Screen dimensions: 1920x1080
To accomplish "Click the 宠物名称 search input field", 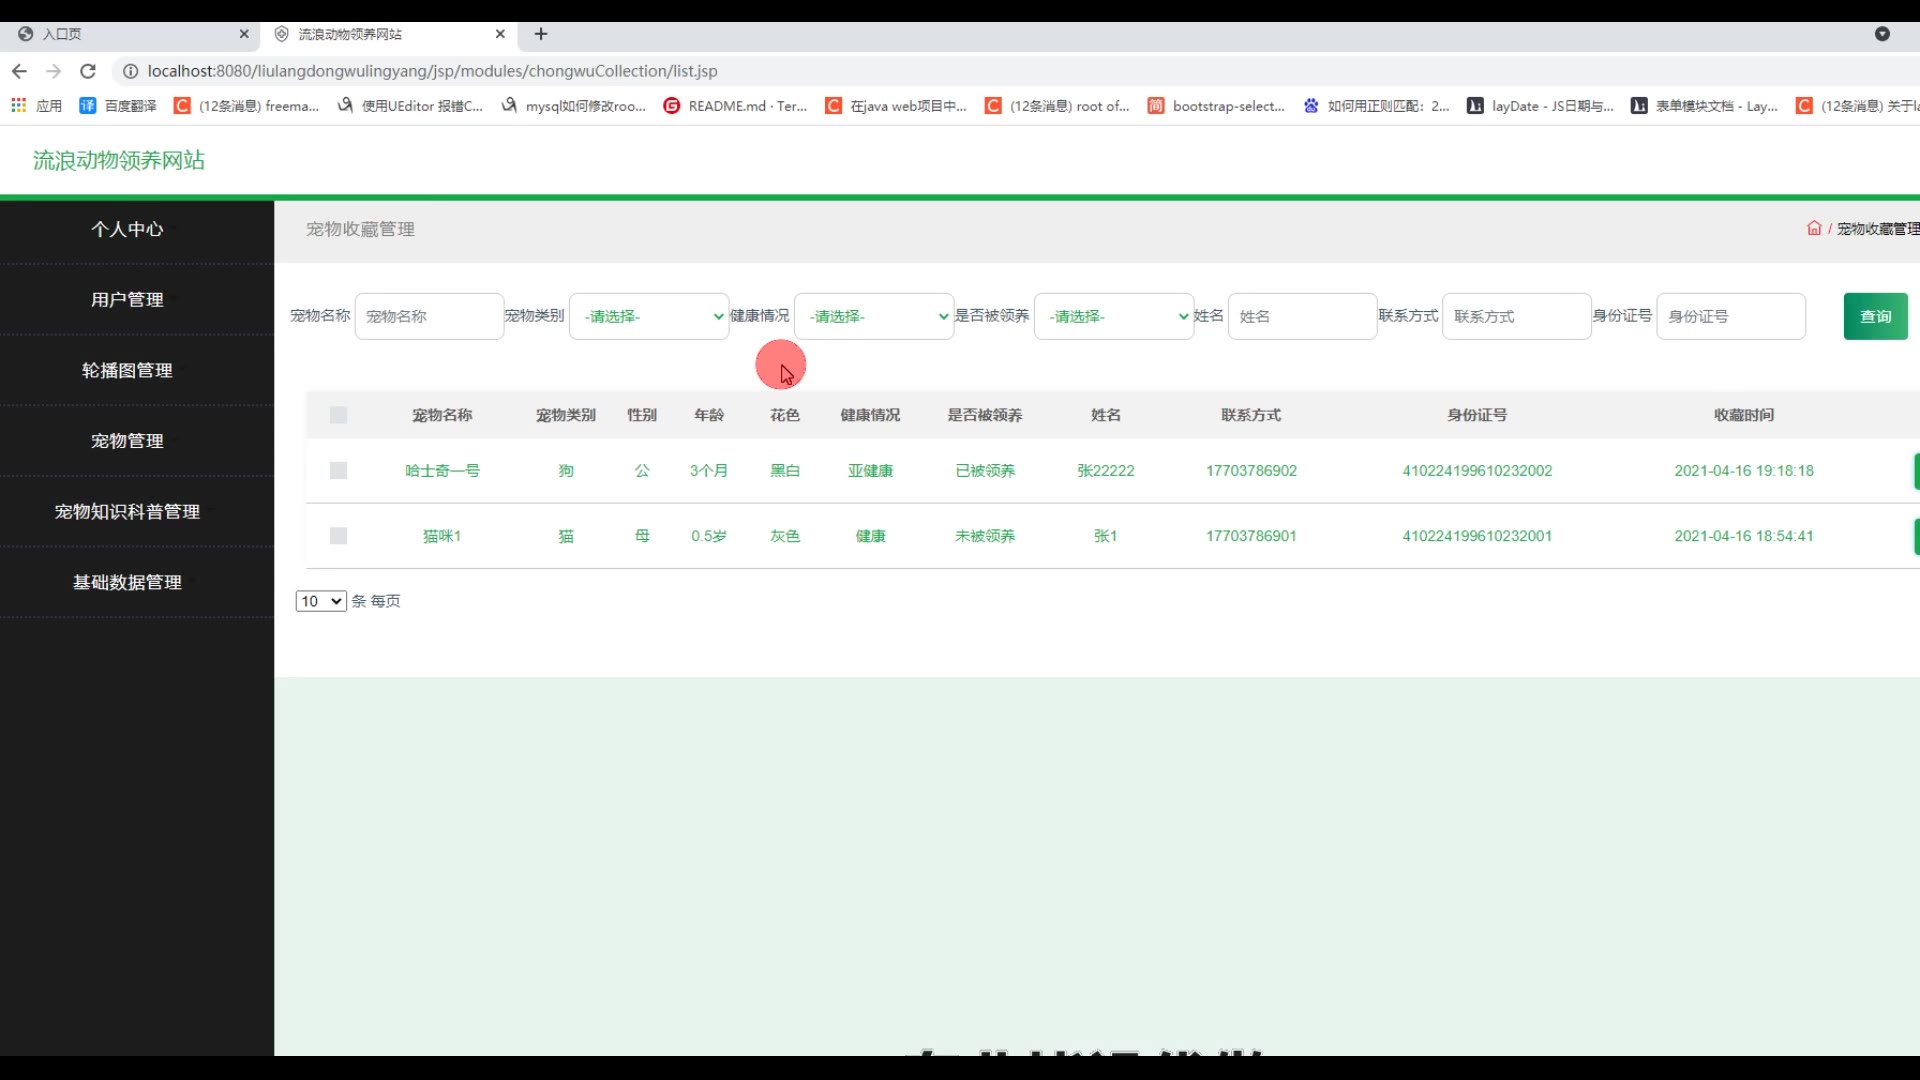I will pos(429,317).
